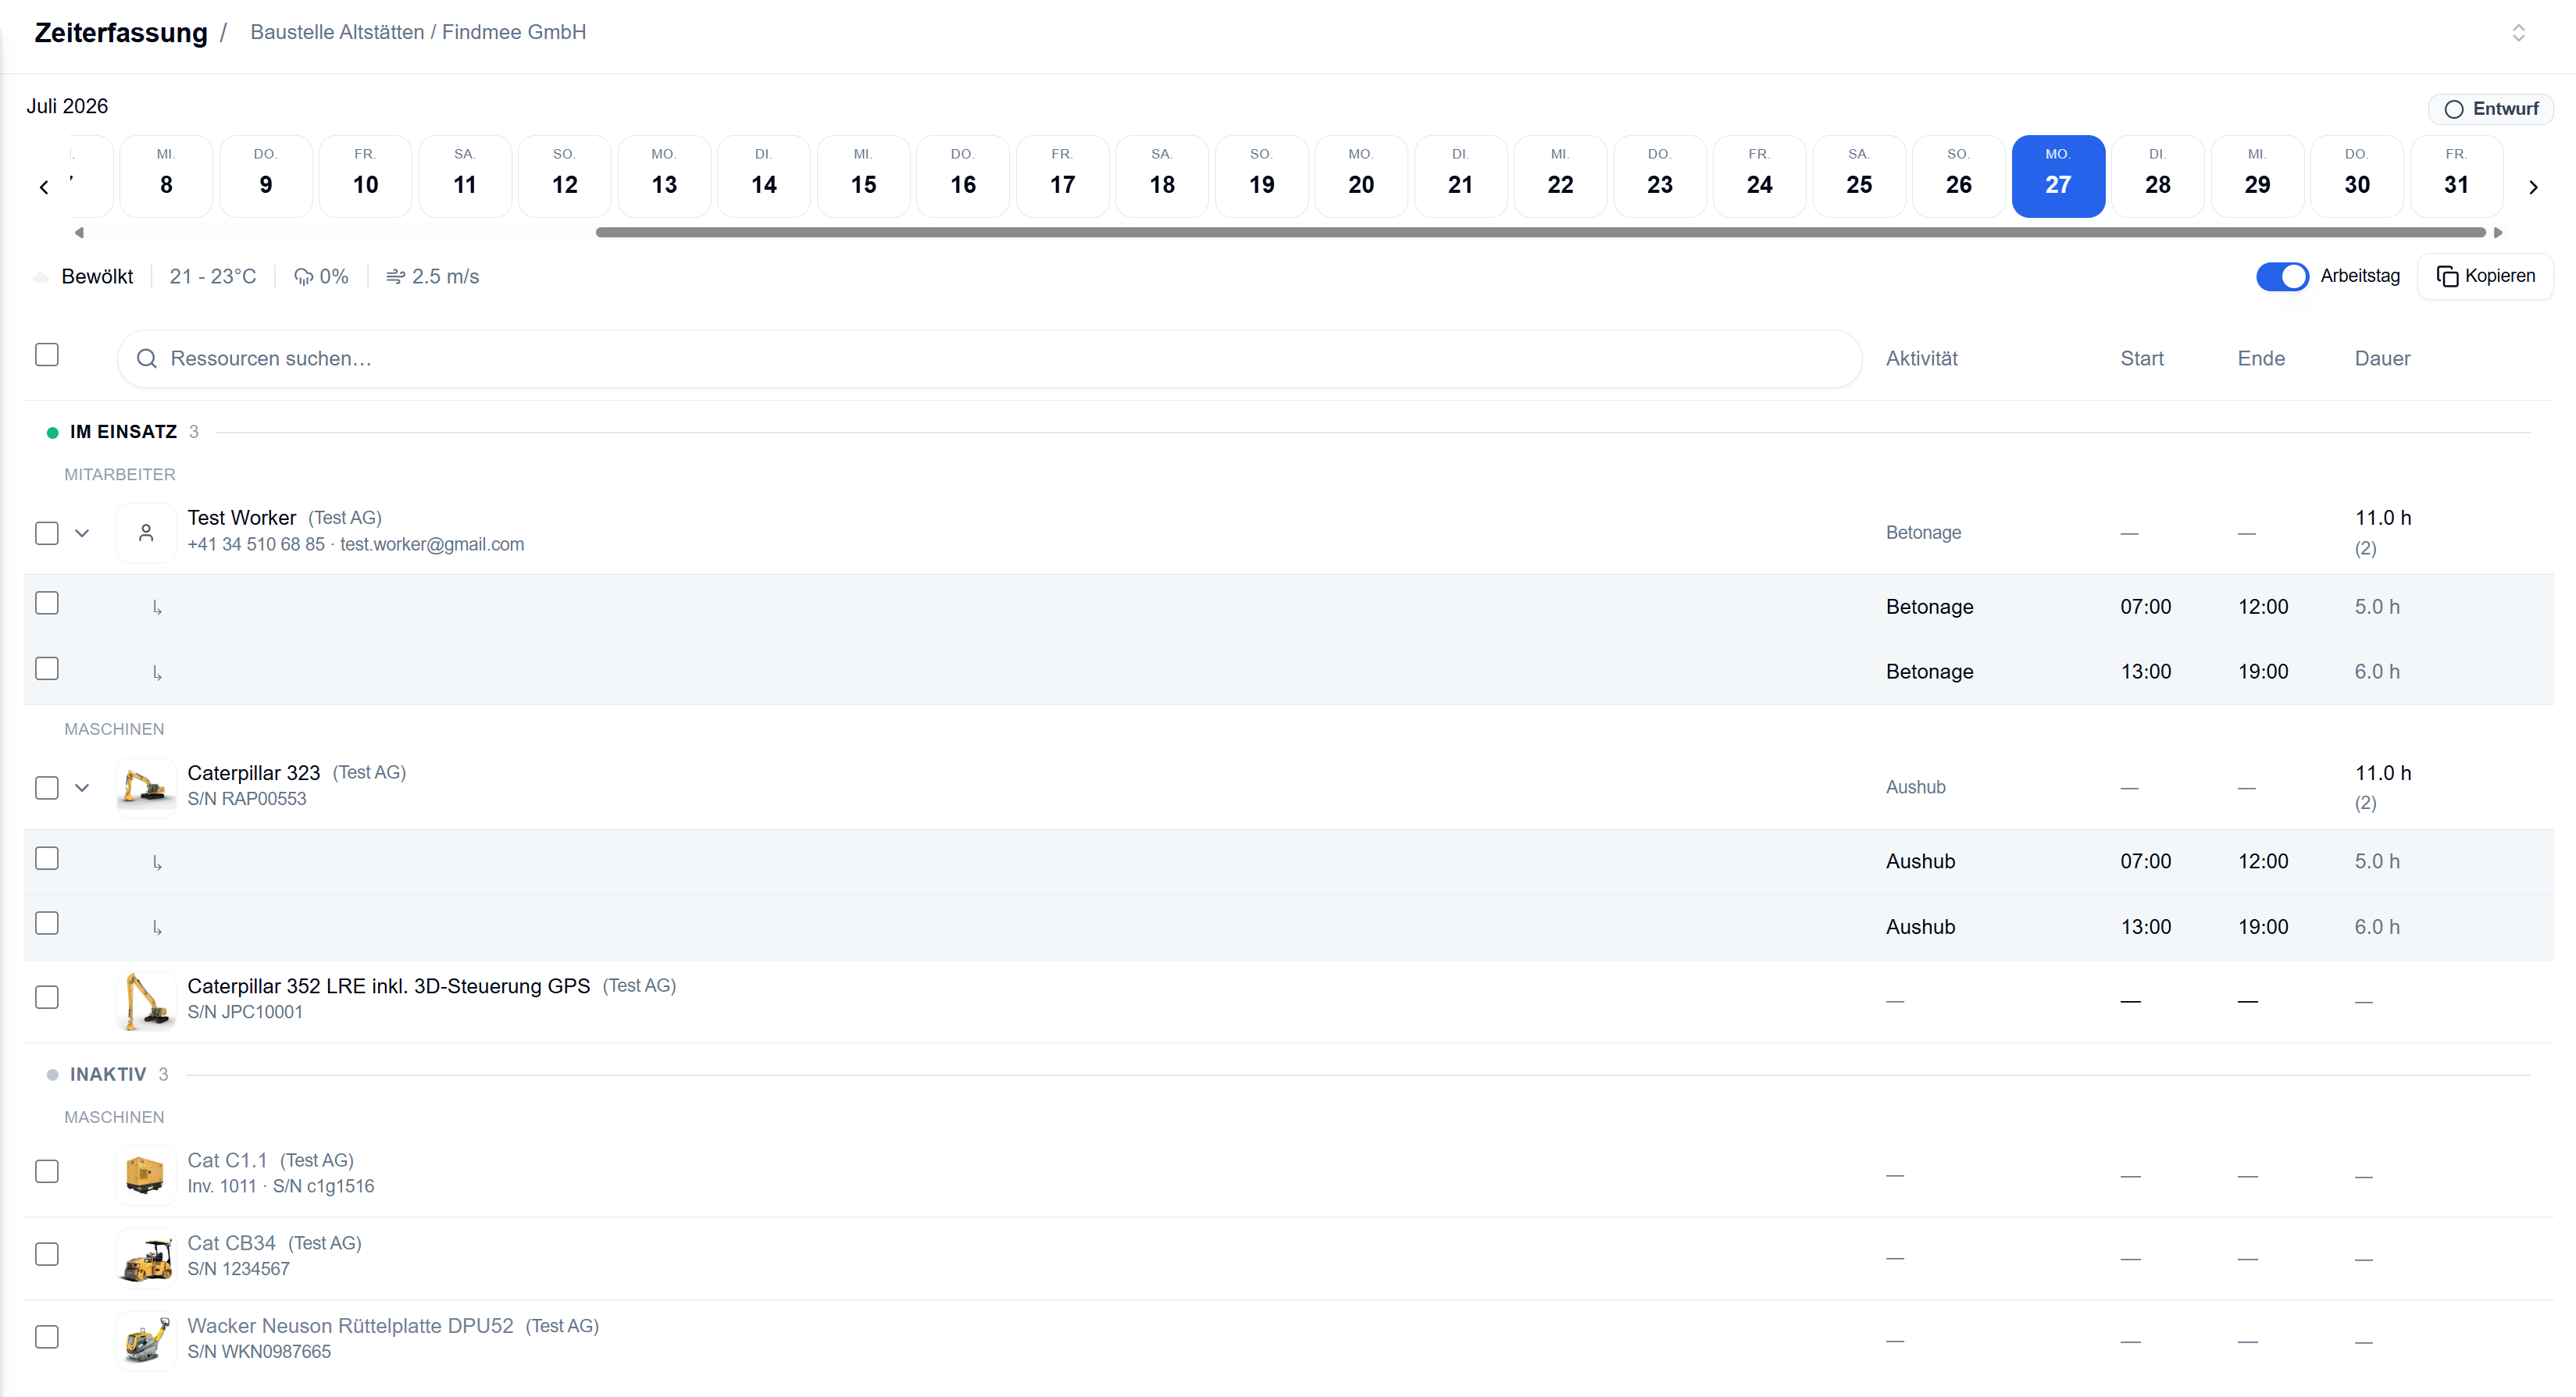Screen dimensions: 2576x1397
Task: Click the search magnifier icon
Action: coord(147,358)
